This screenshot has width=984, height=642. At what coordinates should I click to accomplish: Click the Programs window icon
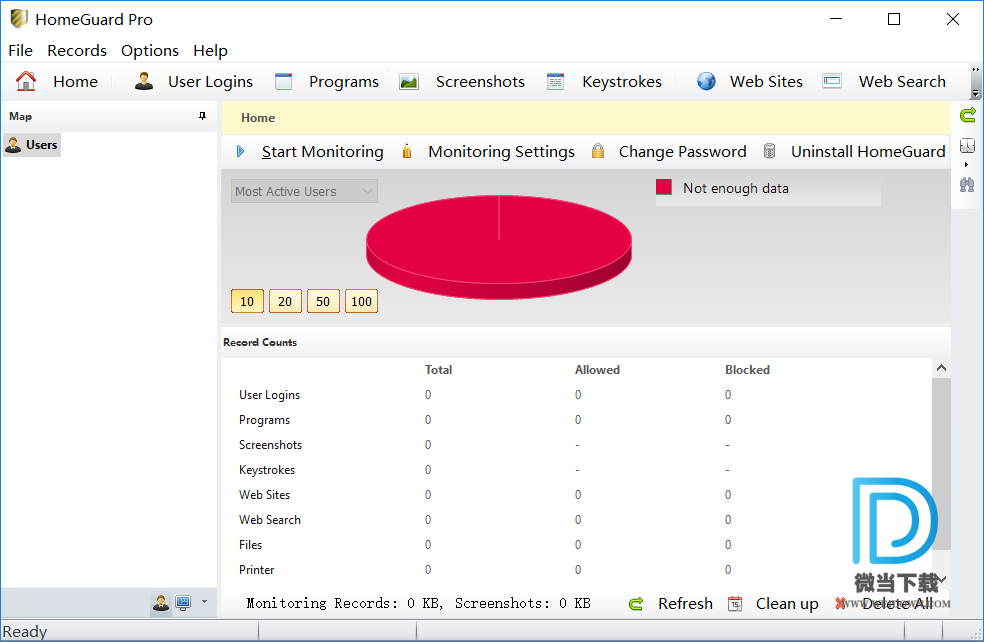(x=284, y=81)
